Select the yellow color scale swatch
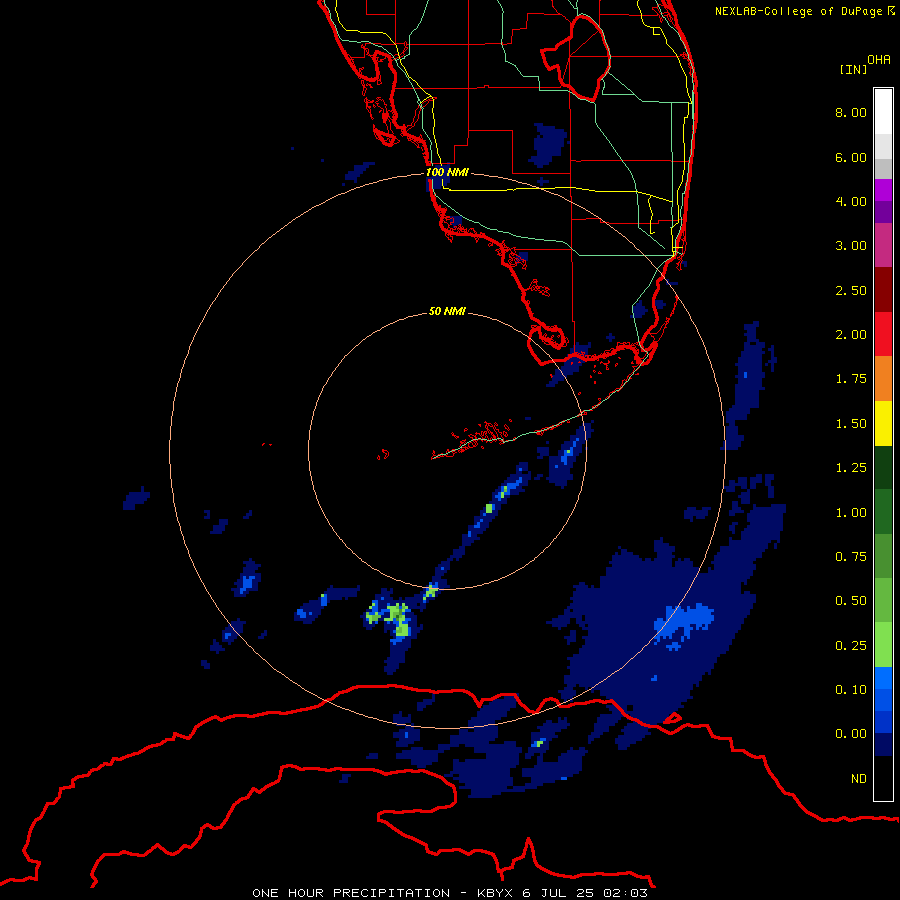900x900 pixels. coord(883,423)
